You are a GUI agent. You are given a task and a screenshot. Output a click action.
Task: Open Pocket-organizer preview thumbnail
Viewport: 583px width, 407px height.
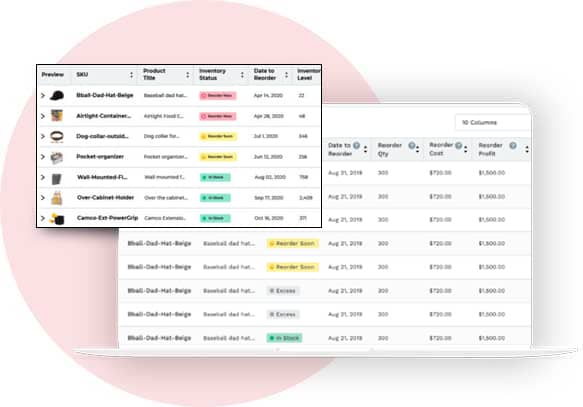click(x=57, y=158)
